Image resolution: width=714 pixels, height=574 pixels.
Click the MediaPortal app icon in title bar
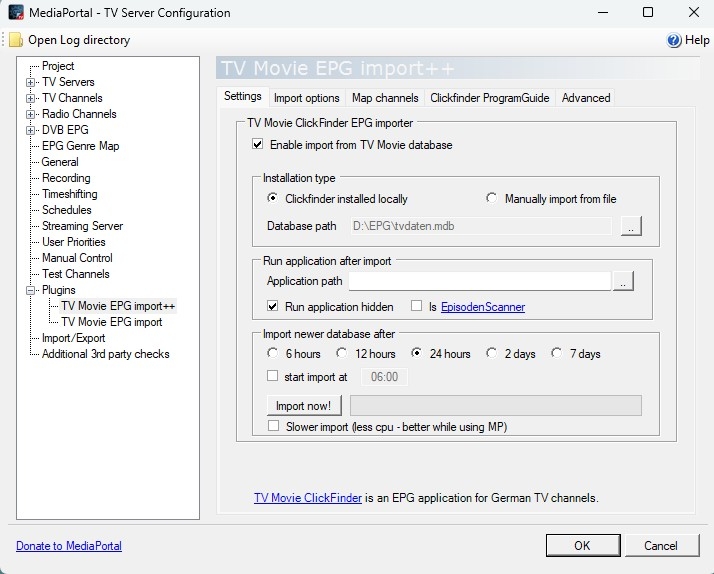[16, 13]
